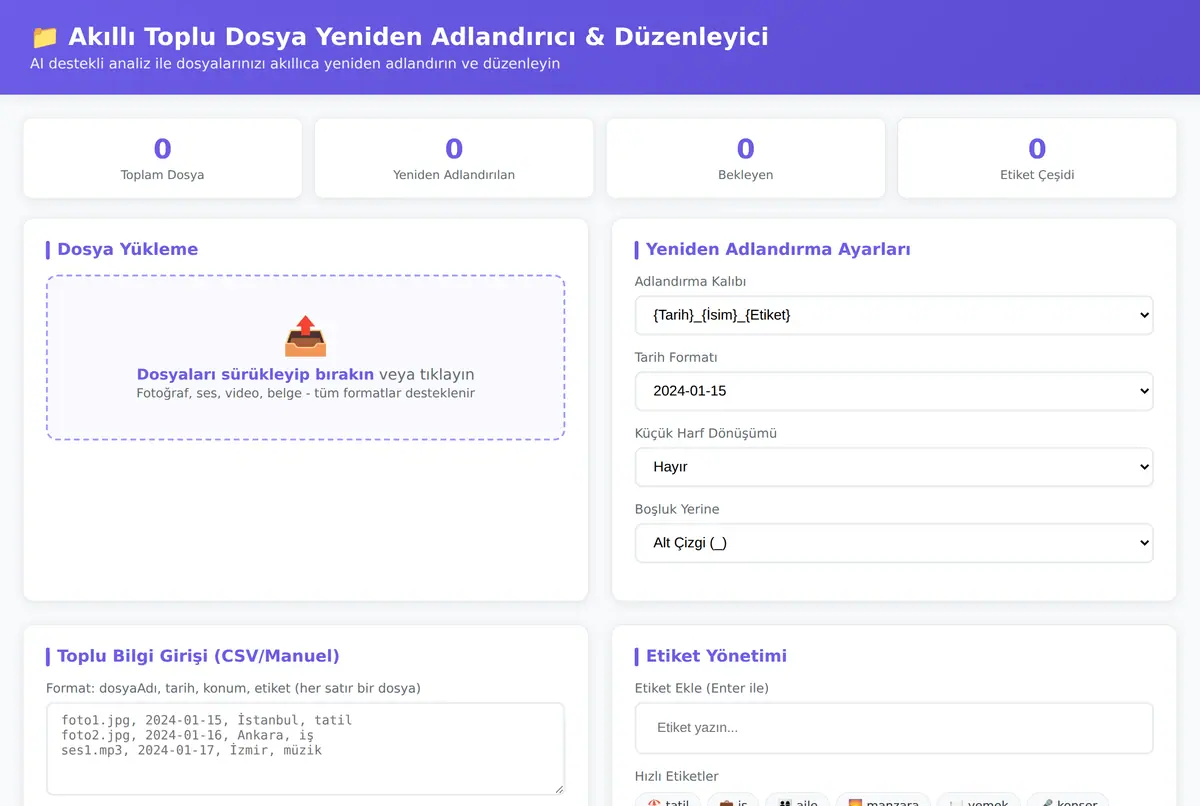Expand the Küçük Harf Dönüşümü dropdown
This screenshot has width=1200, height=806.
(894, 467)
